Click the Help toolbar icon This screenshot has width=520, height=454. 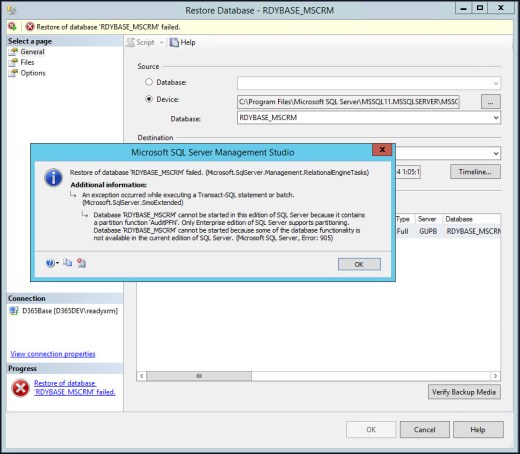pyautogui.click(x=183, y=42)
